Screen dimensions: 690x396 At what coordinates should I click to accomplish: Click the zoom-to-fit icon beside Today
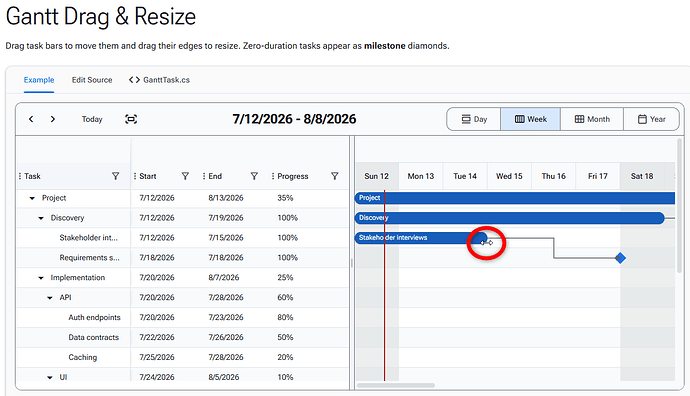[131, 119]
